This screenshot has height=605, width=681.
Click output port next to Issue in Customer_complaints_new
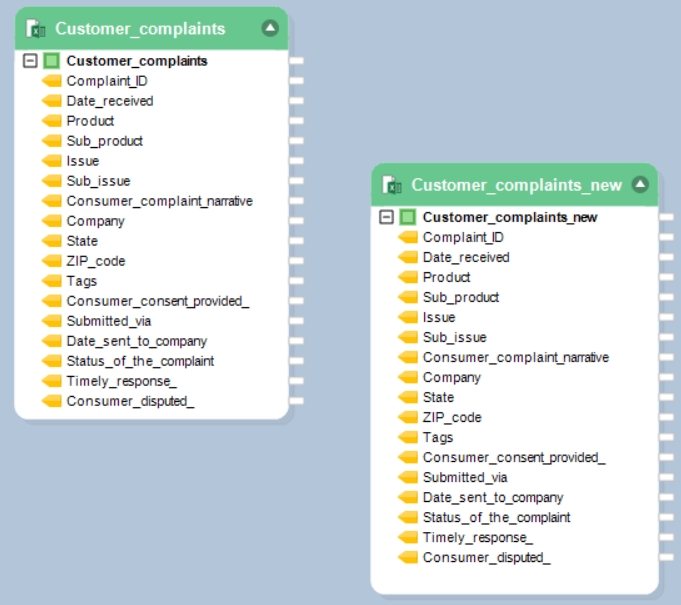coord(667,317)
